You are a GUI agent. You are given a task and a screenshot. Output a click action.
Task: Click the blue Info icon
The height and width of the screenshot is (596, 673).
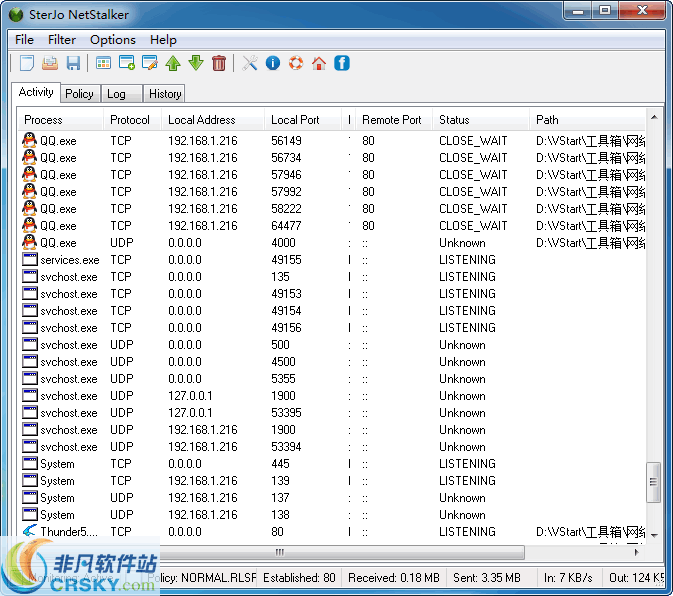(273, 63)
